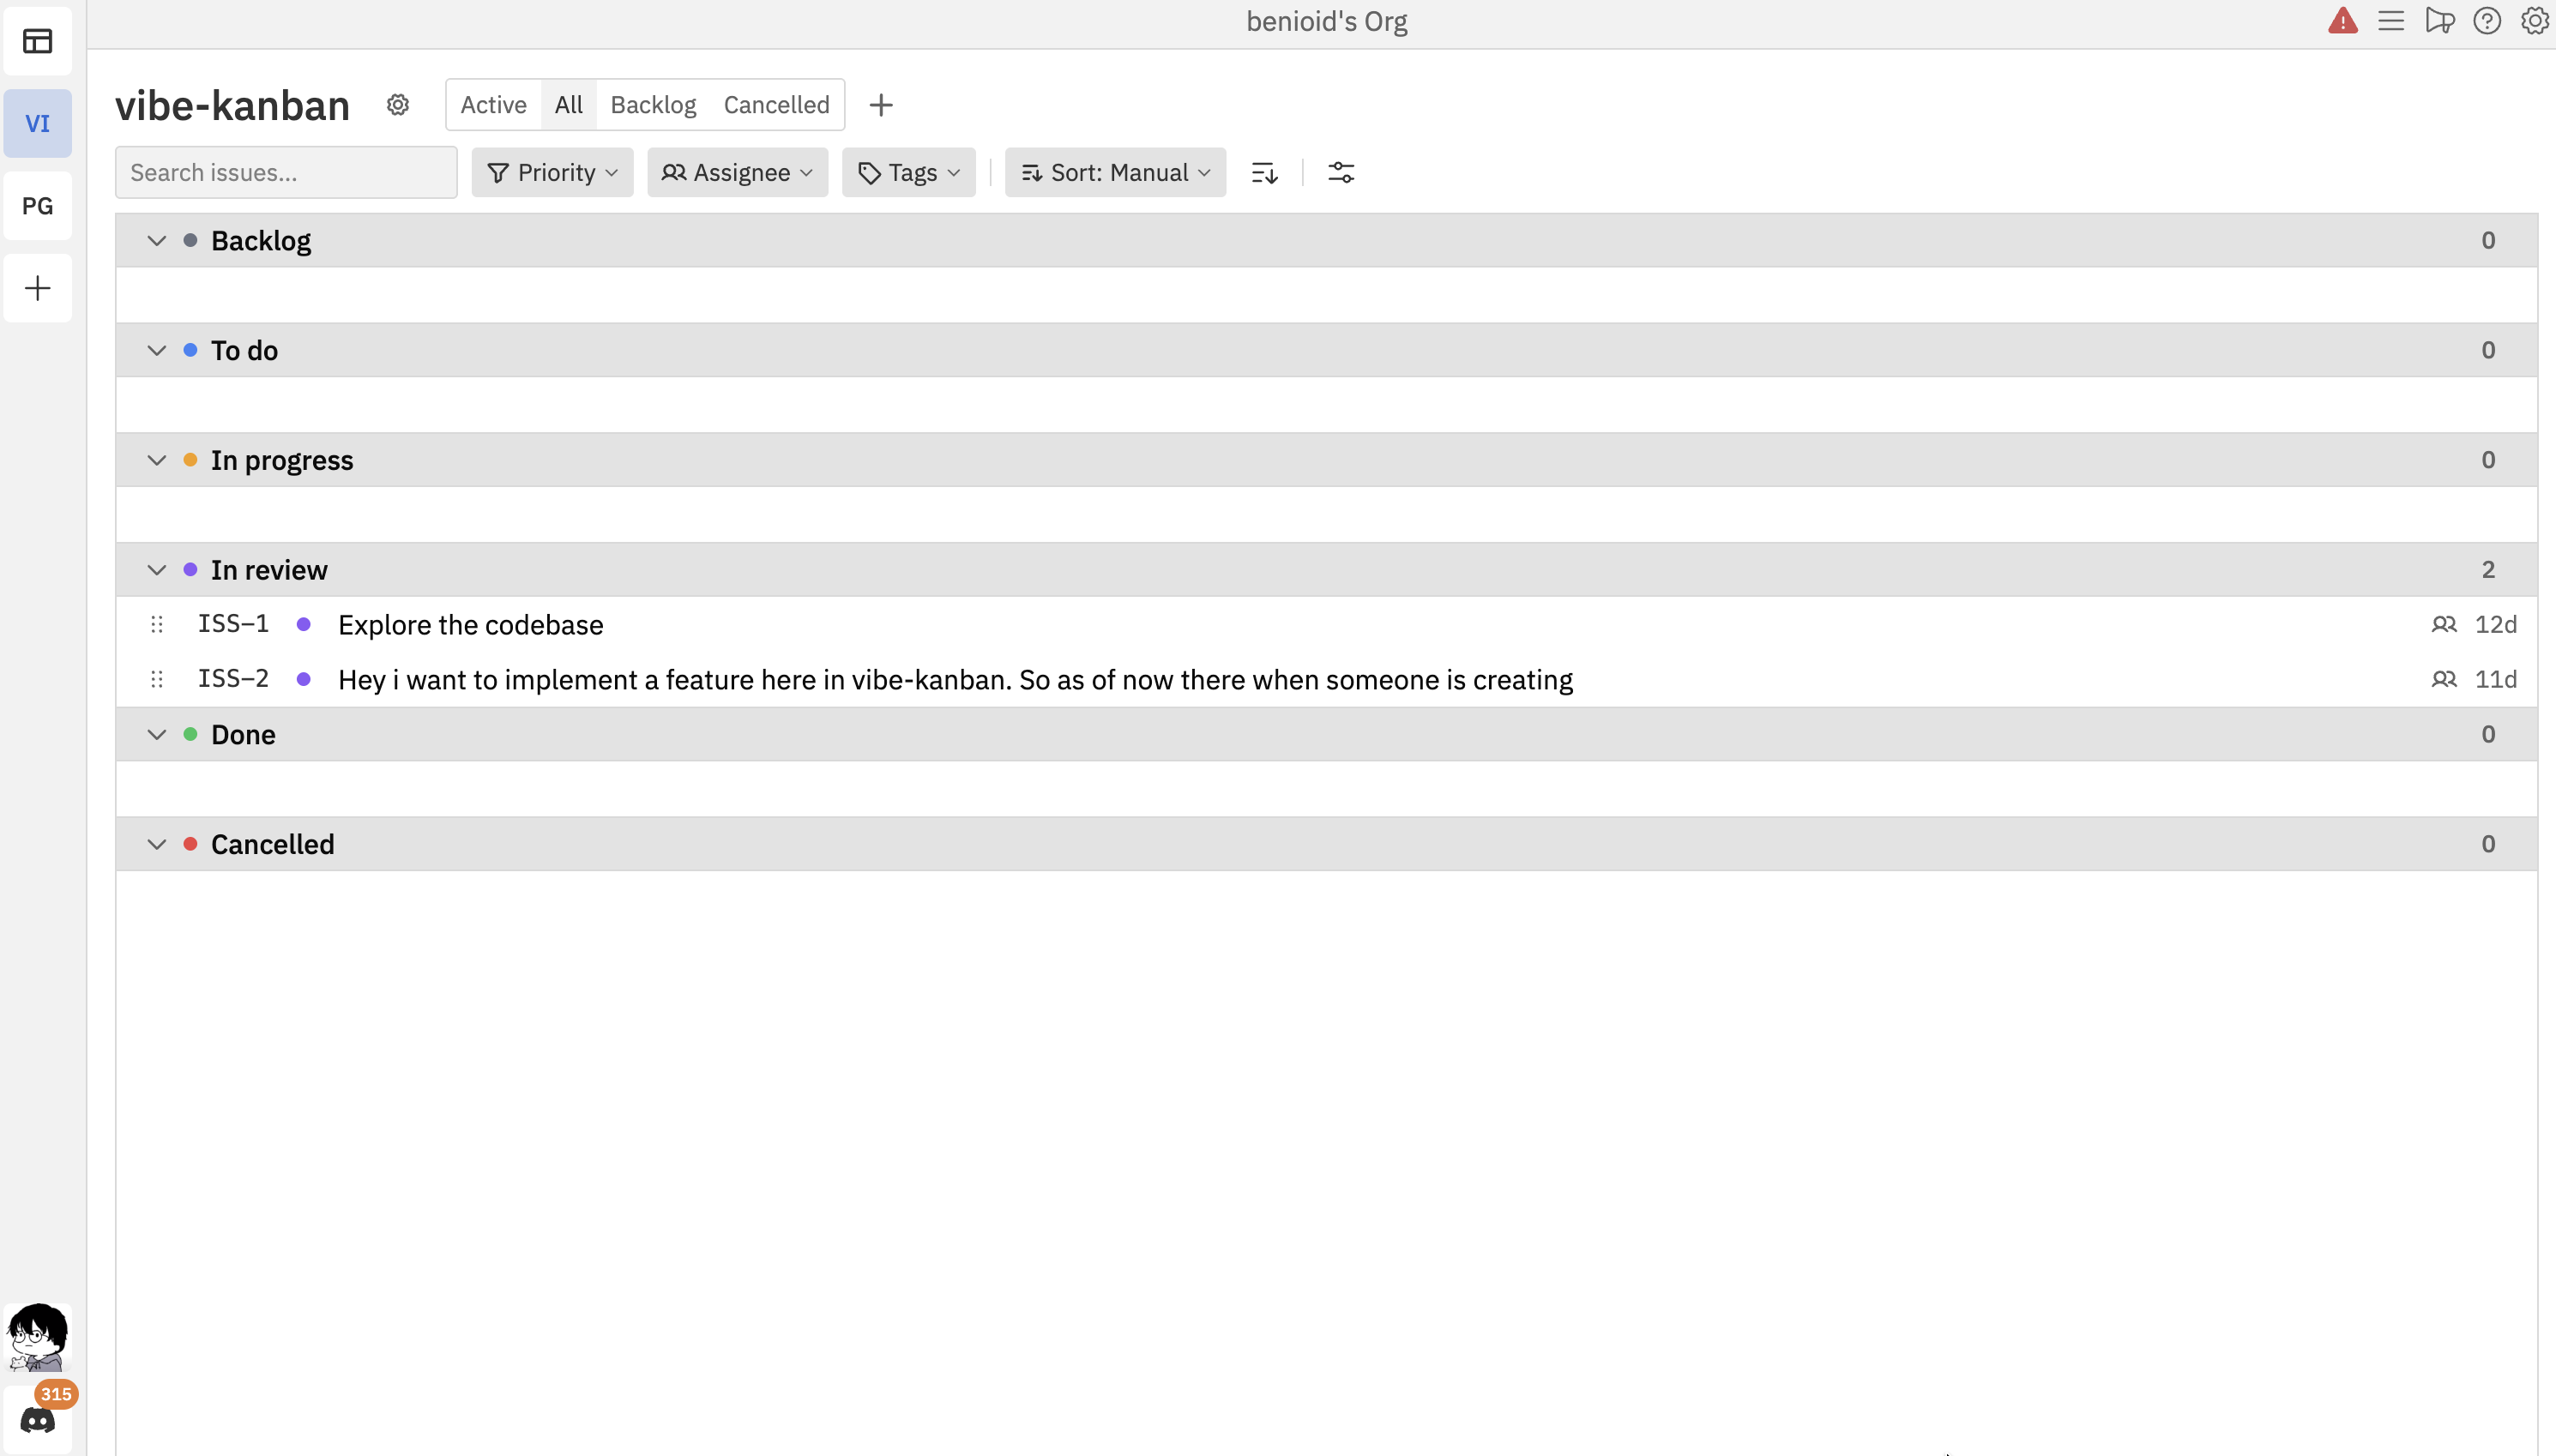Viewport: 2556px width, 1456px height.
Task: Open the Sort: Manual dropdown
Action: (x=1113, y=172)
